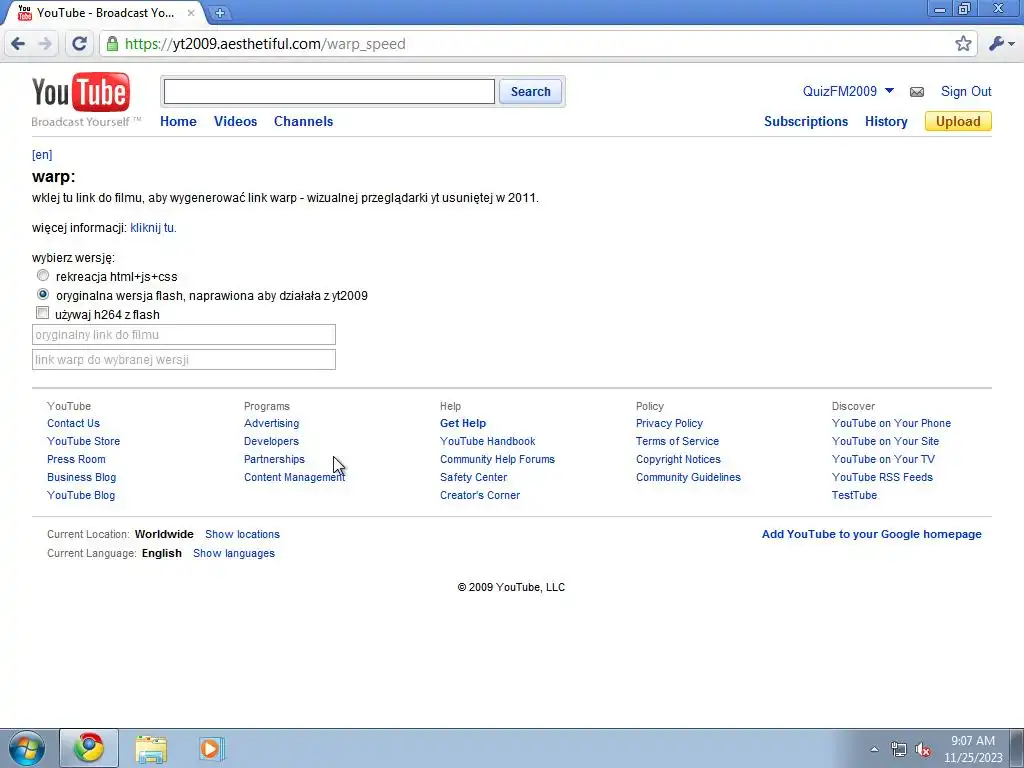This screenshot has height=768, width=1024.
Task: Open Subscriptions in the header
Action: 806,121
